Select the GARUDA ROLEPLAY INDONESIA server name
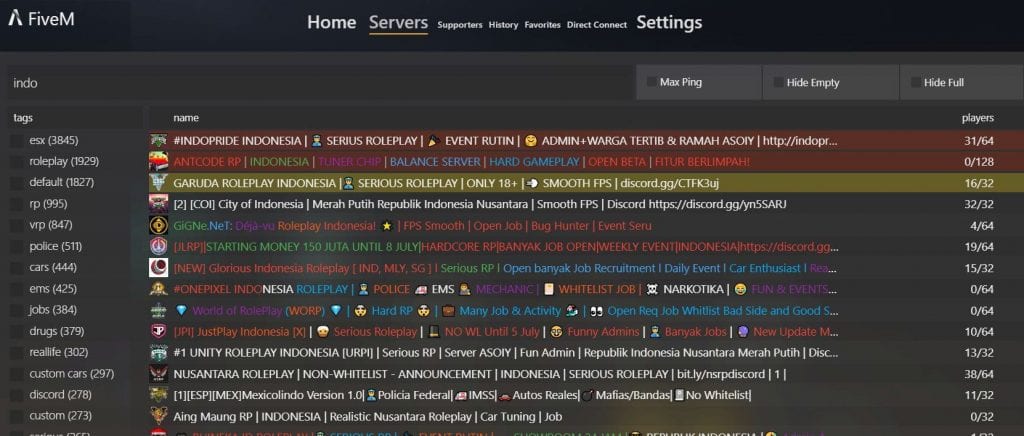Image resolution: width=1024 pixels, height=436 pixels. click(446, 183)
